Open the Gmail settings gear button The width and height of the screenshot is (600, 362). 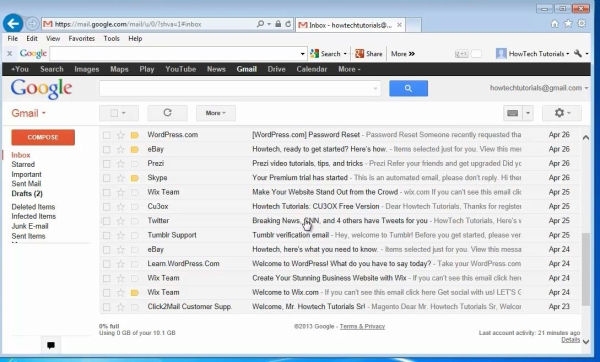point(562,113)
